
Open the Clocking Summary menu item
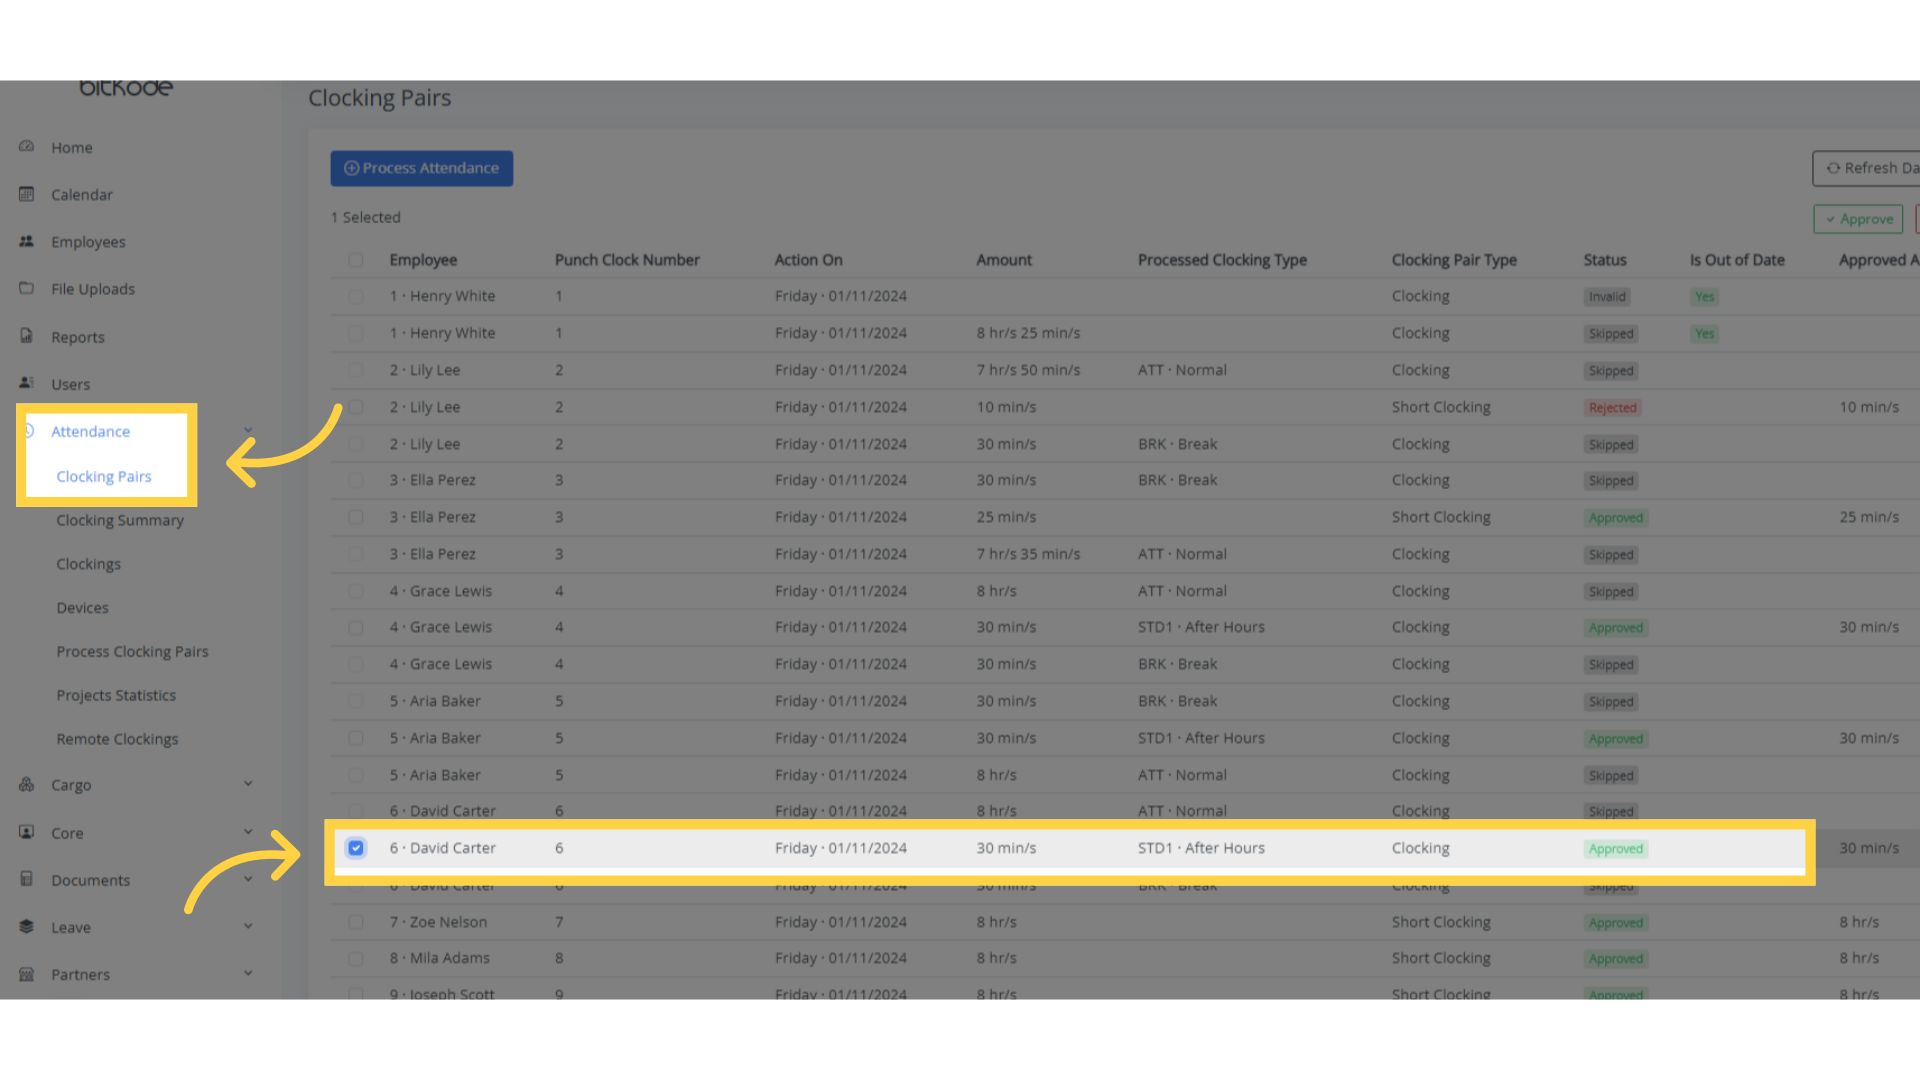pos(120,520)
